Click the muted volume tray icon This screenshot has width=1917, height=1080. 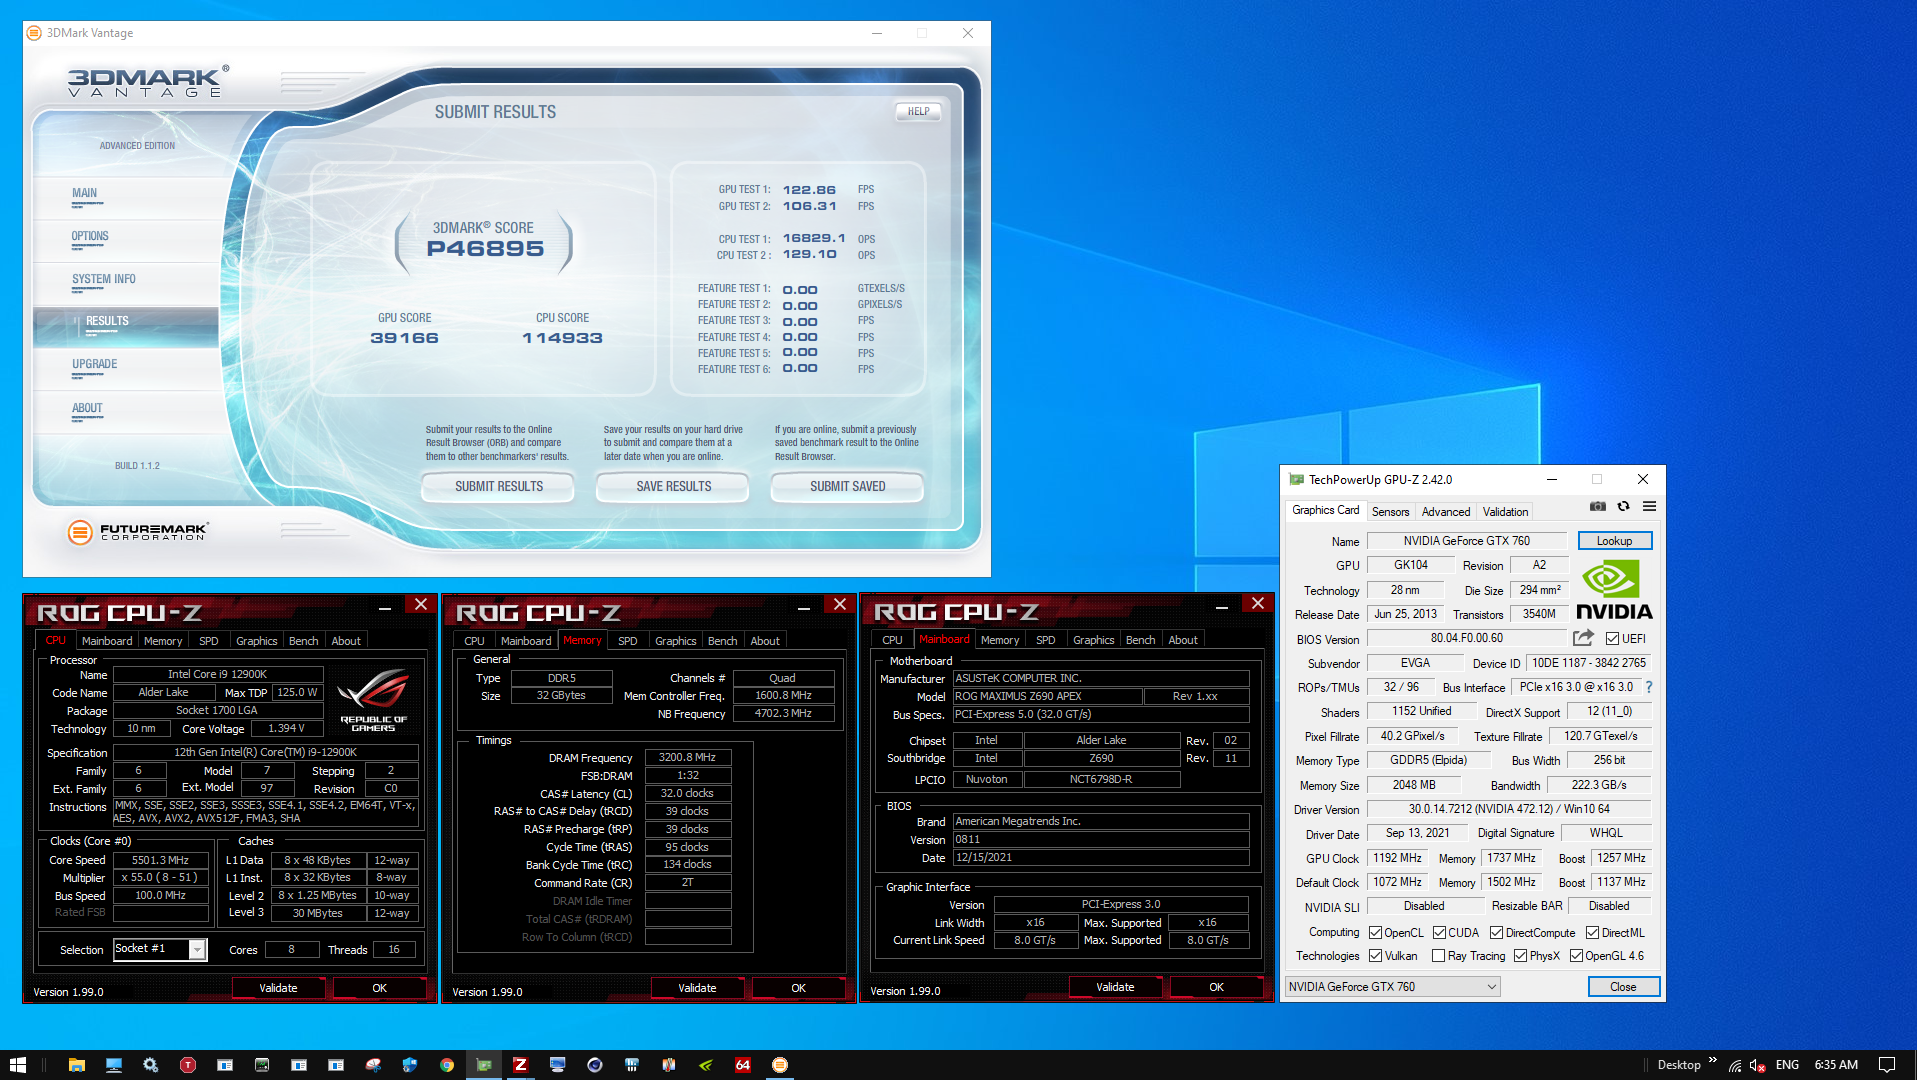click(x=1757, y=1065)
